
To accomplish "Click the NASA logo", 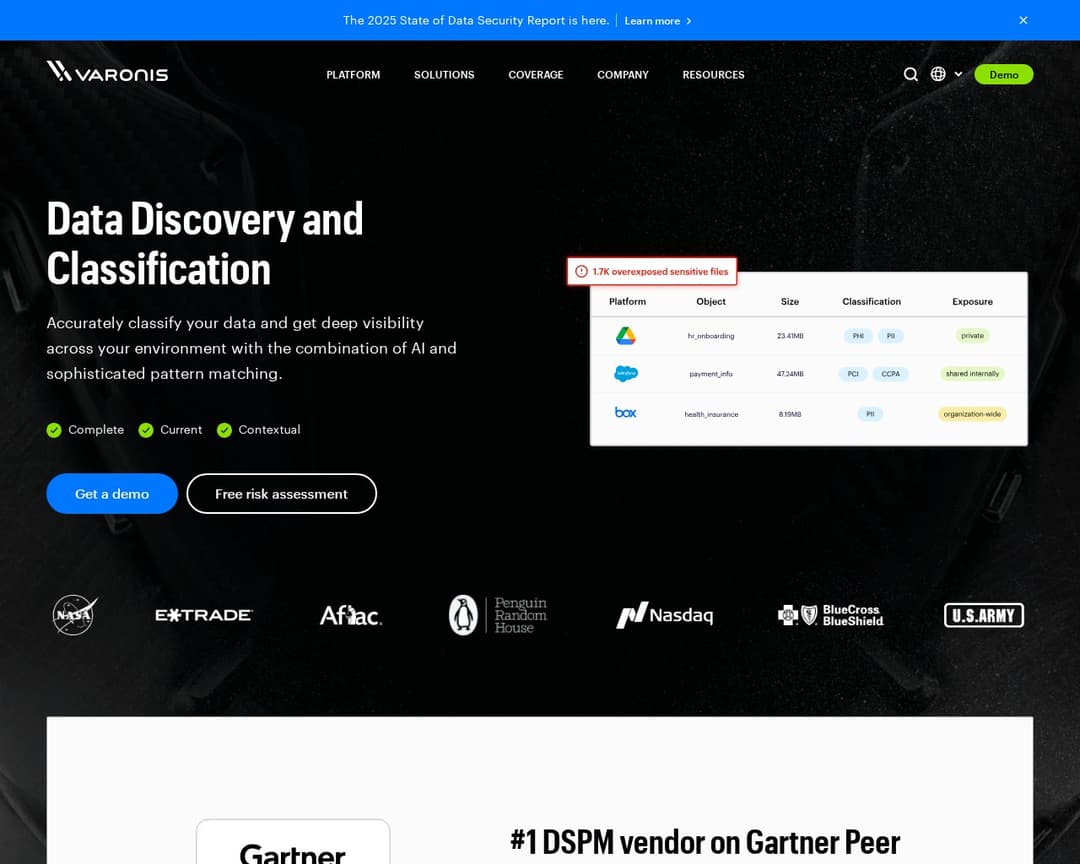I will click(74, 615).
